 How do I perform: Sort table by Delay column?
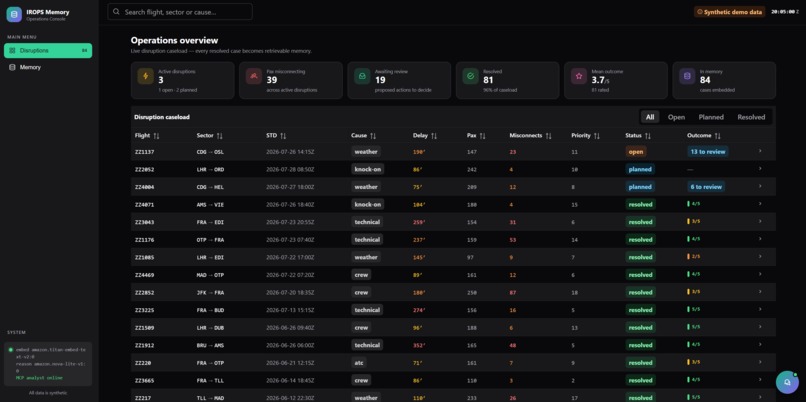[x=425, y=136]
